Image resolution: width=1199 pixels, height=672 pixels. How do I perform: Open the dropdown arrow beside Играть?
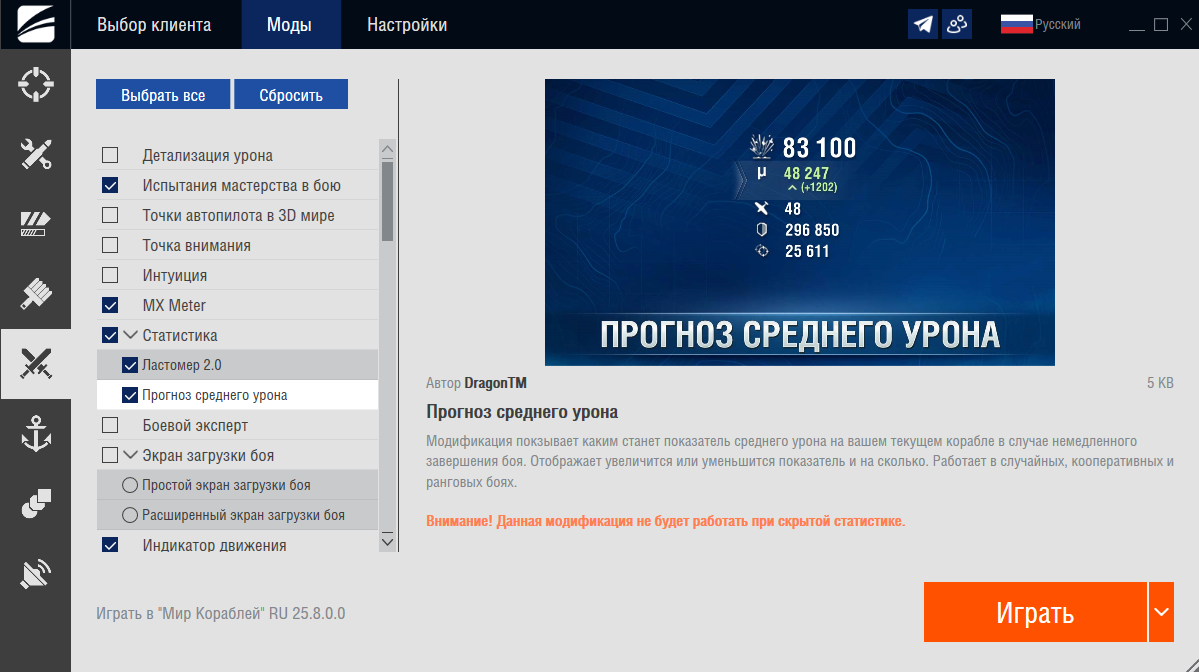[1162, 612]
